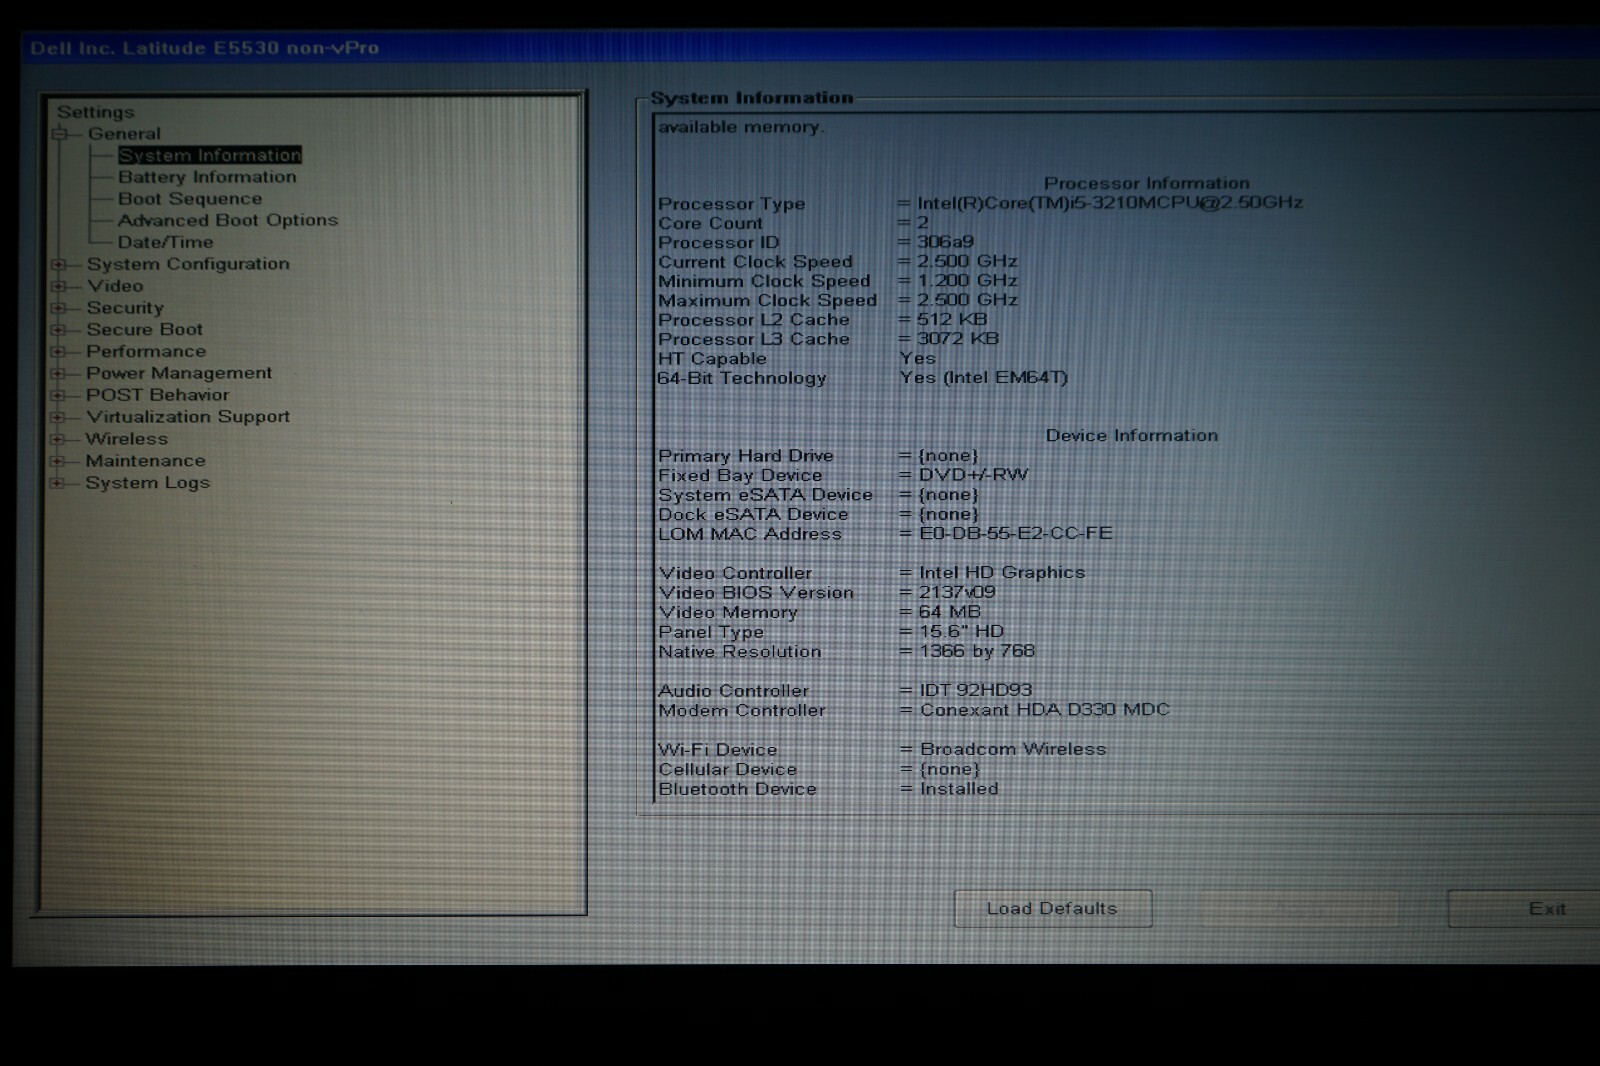Select Wireless category label

click(127, 439)
